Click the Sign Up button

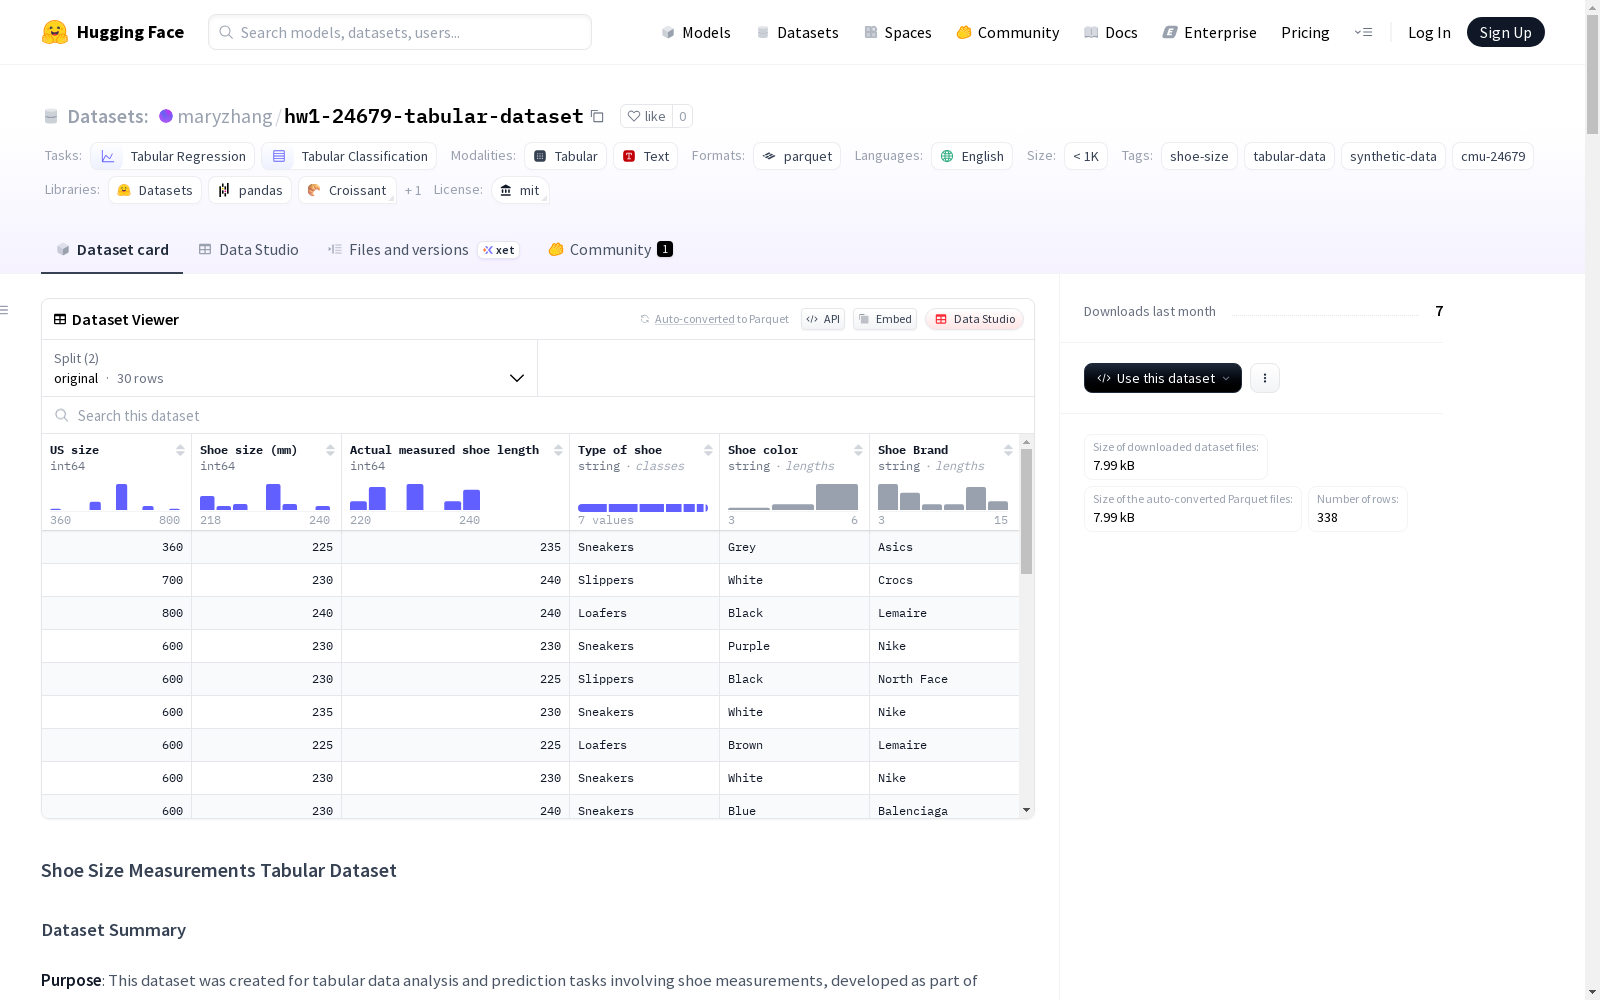pos(1505,32)
